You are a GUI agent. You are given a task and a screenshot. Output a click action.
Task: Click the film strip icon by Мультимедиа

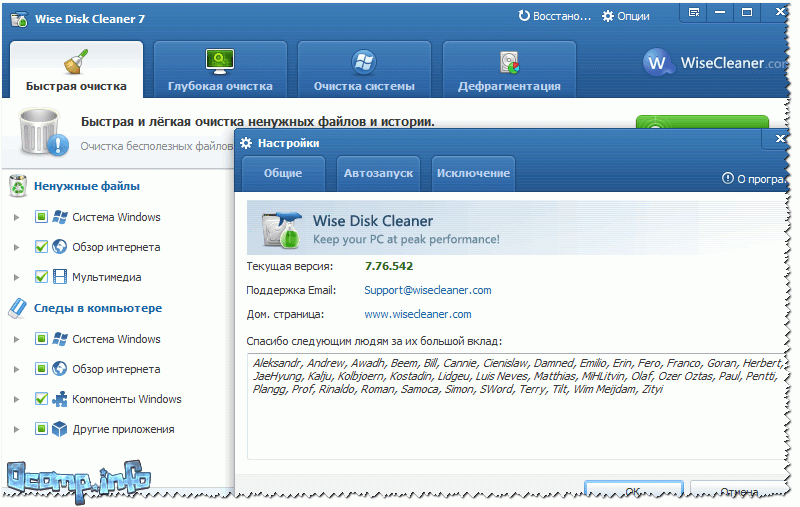point(60,277)
